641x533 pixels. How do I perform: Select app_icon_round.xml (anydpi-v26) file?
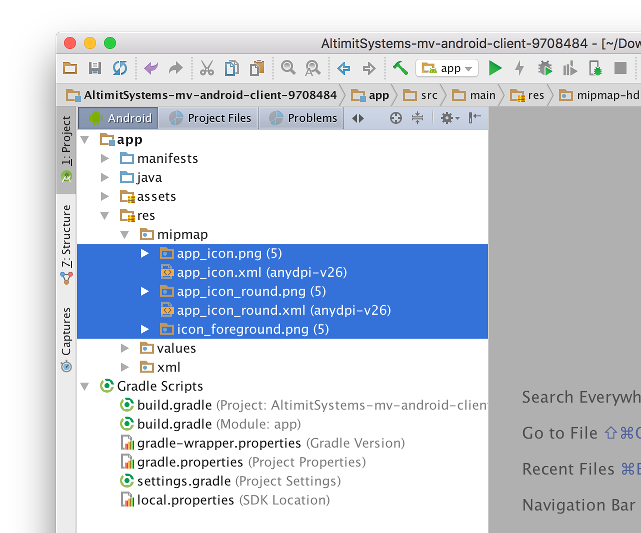pos(282,311)
